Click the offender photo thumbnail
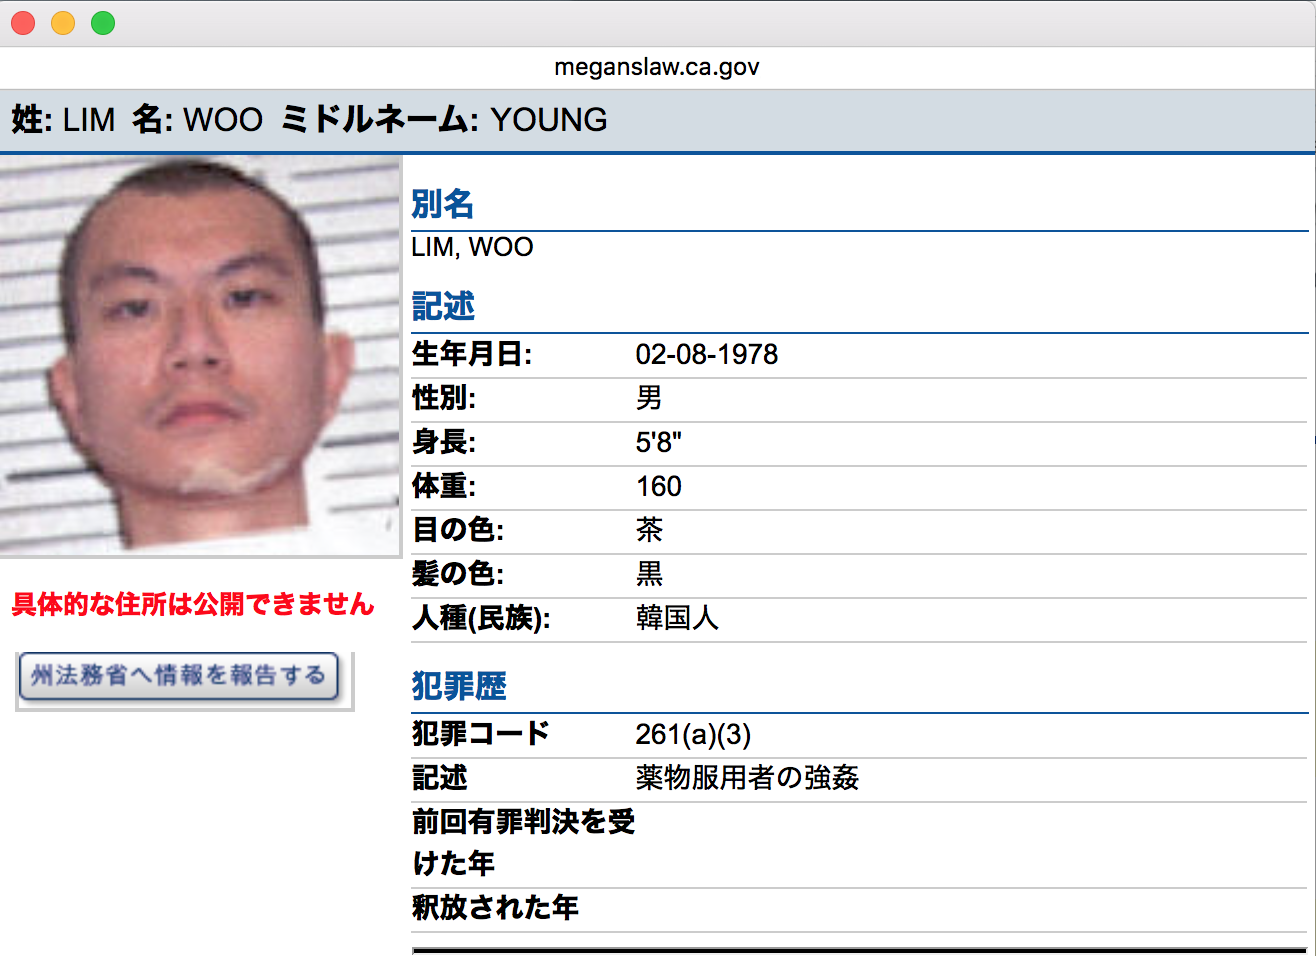Viewport: 1316px width, 956px height. (x=199, y=356)
